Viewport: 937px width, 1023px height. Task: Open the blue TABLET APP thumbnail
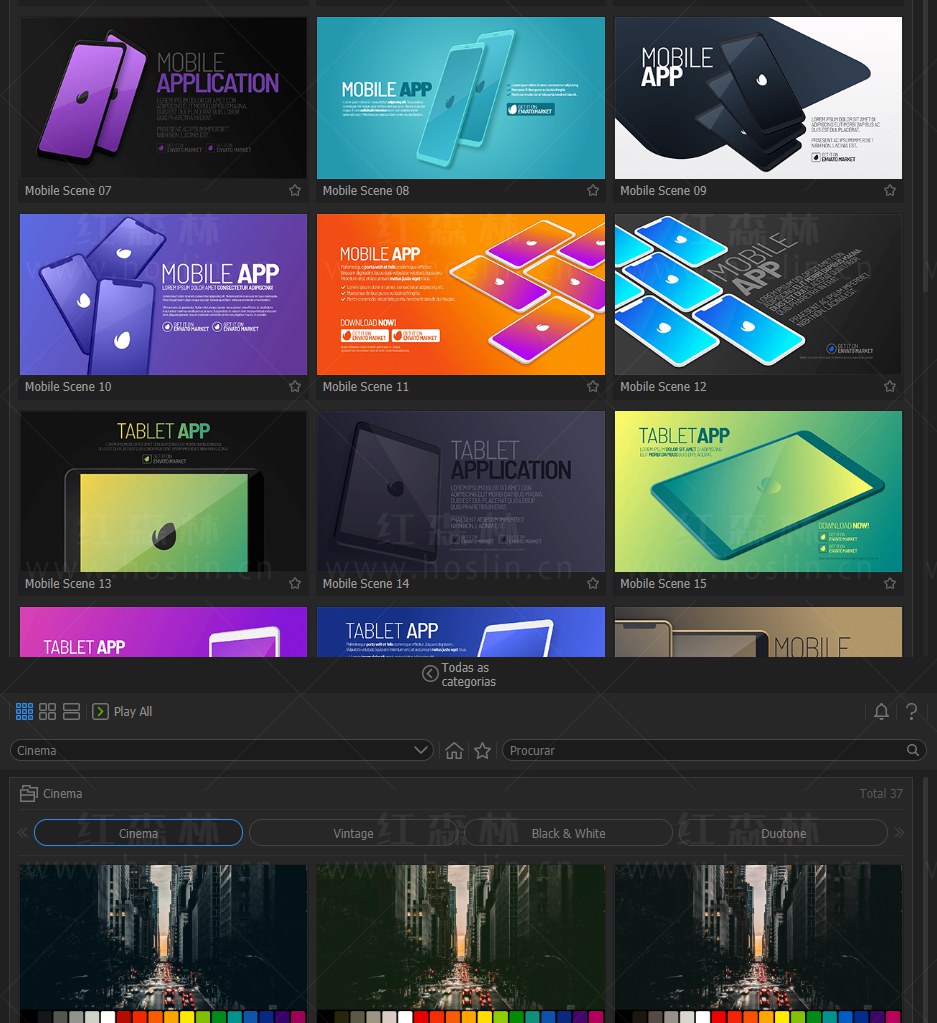(461, 632)
